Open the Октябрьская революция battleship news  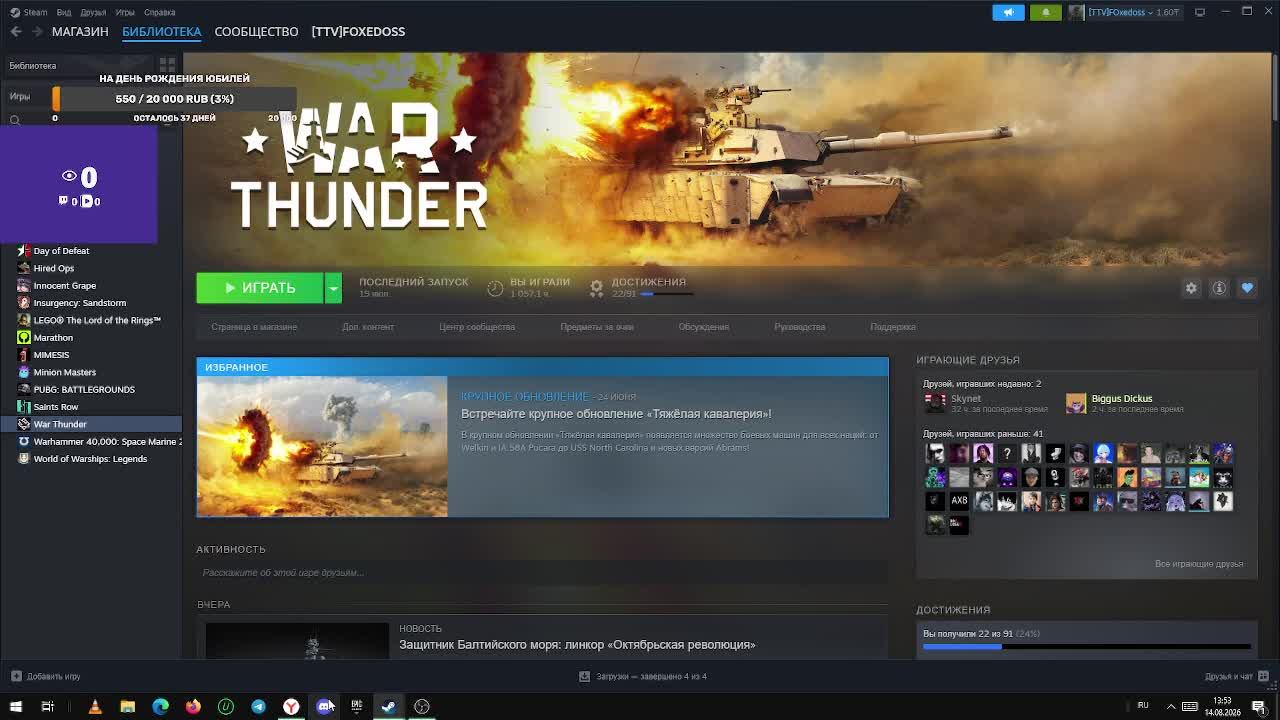pyautogui.click(x=577, y=645)
